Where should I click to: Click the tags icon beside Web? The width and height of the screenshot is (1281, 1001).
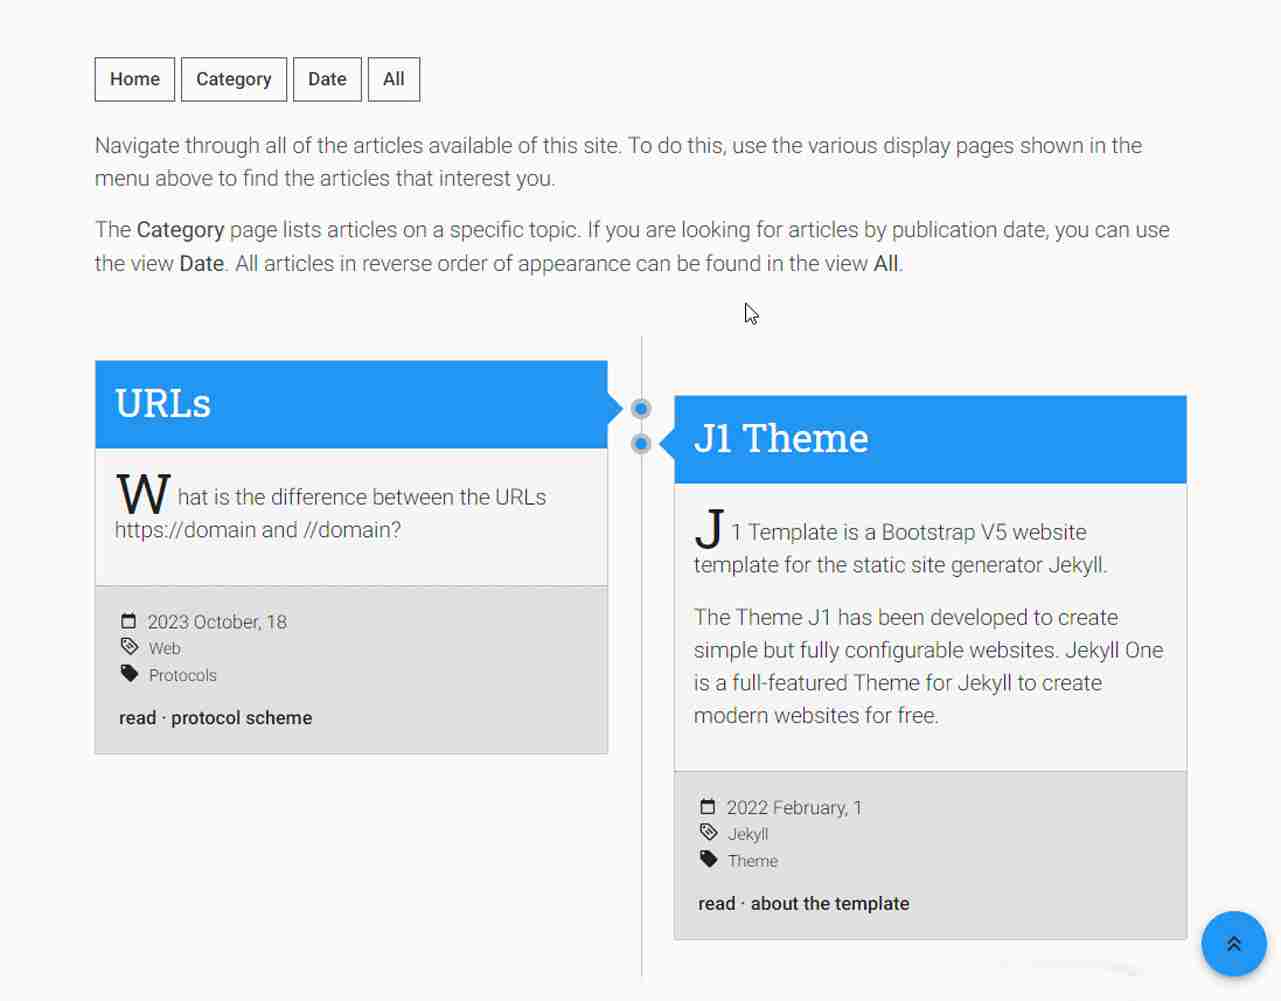pyautogui.click(x=129, y=647)
